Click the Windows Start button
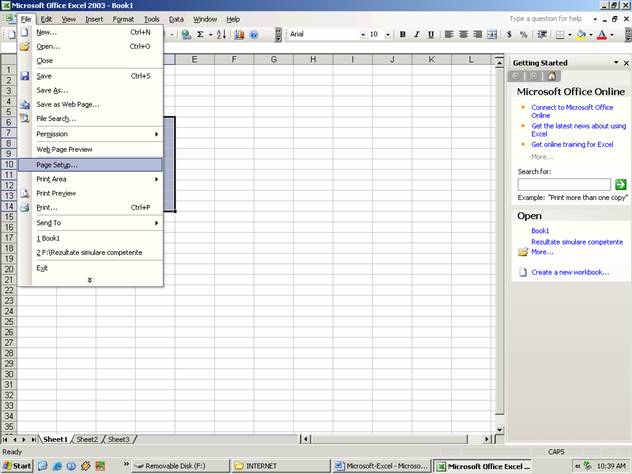Viewport: 632px width, 474px height. coord(17,466)
